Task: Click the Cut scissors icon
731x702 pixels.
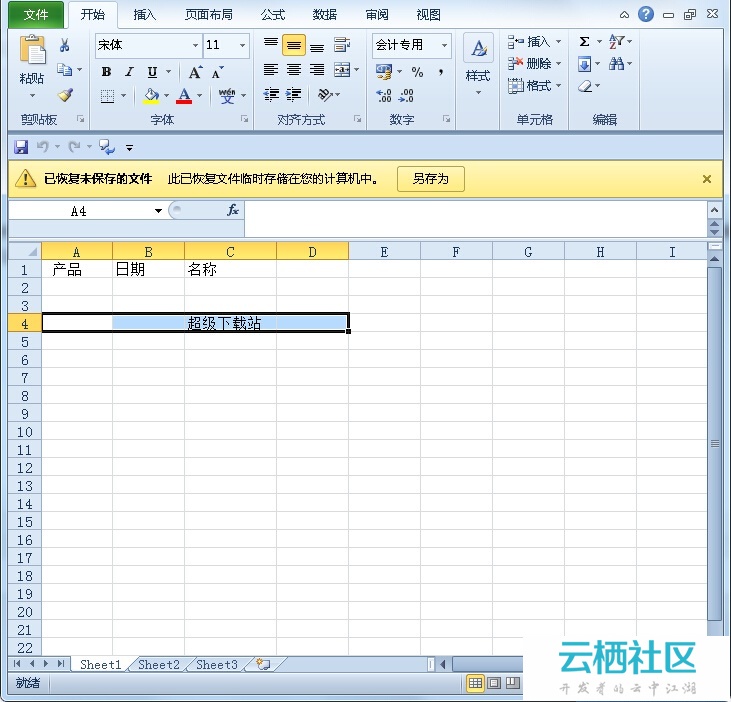Action: tap(64, 45)
